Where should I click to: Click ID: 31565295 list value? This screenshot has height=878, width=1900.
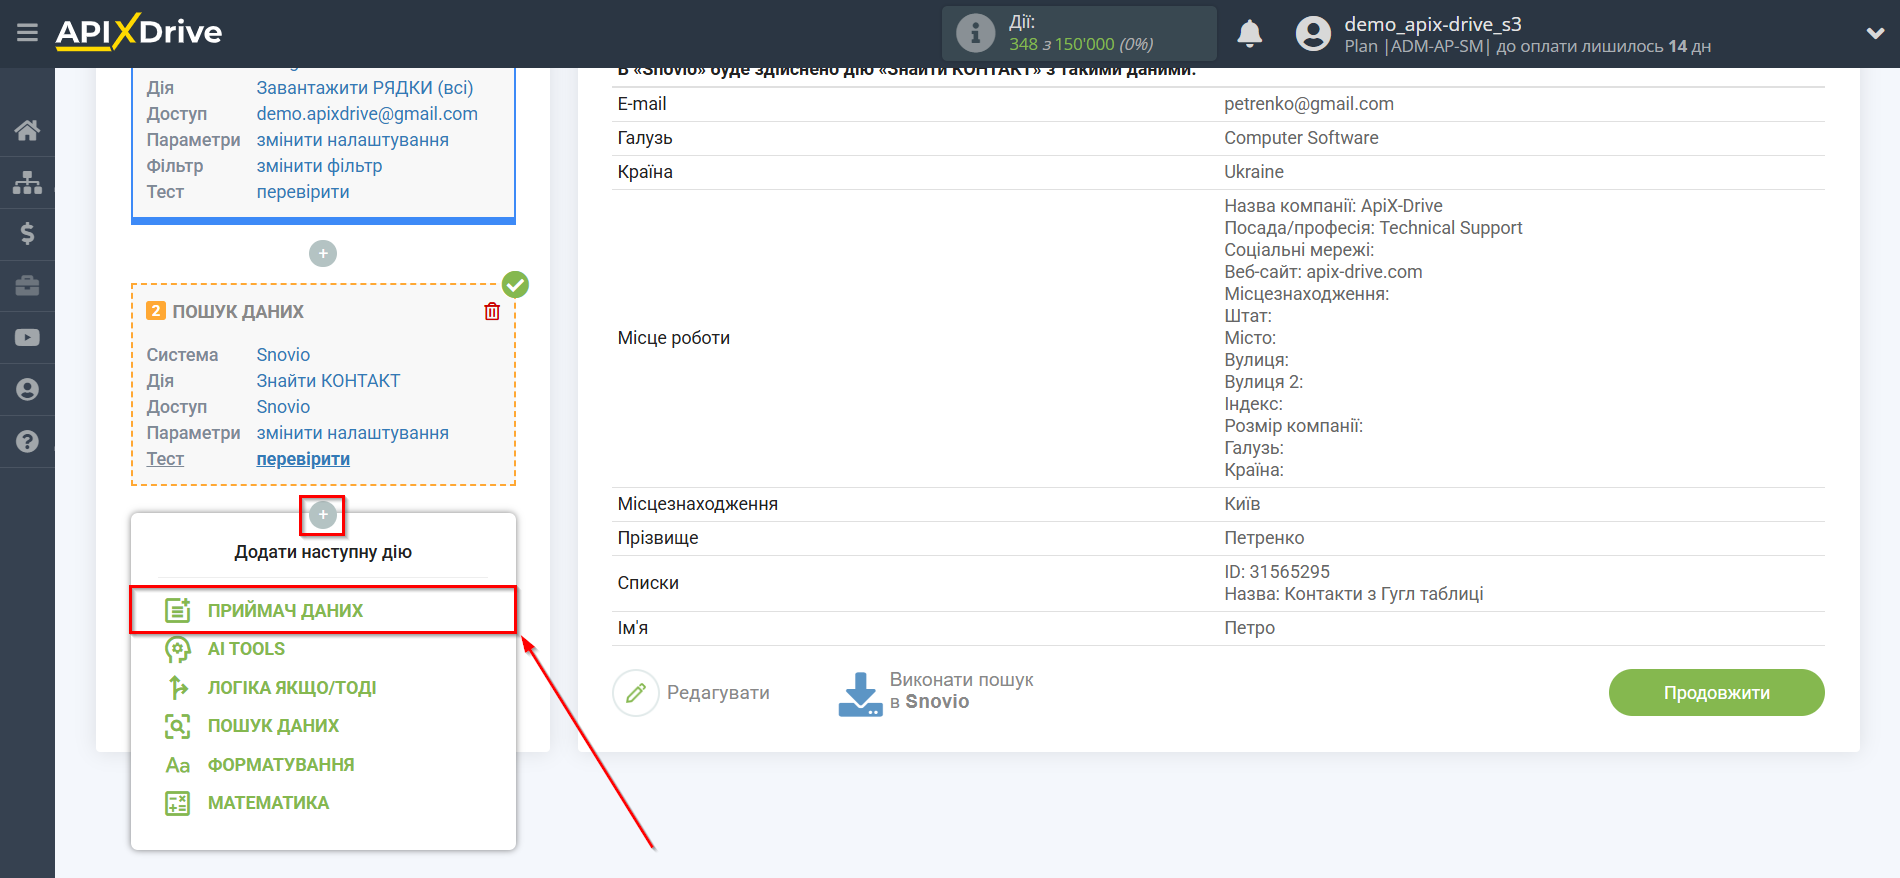1277,572
